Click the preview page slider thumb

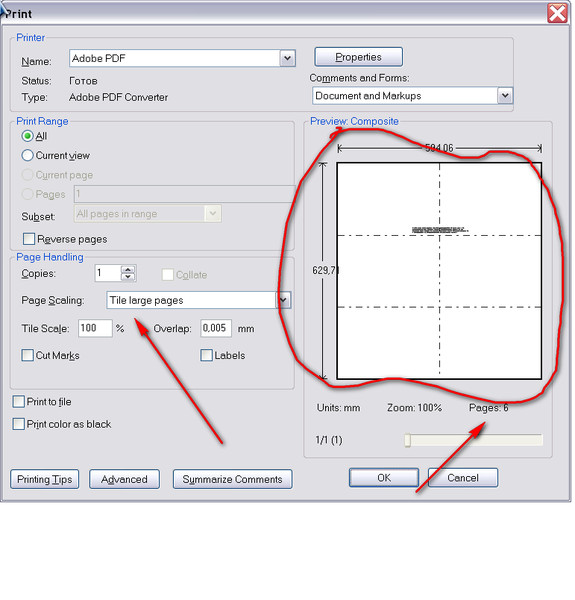[x=407, y=440]
